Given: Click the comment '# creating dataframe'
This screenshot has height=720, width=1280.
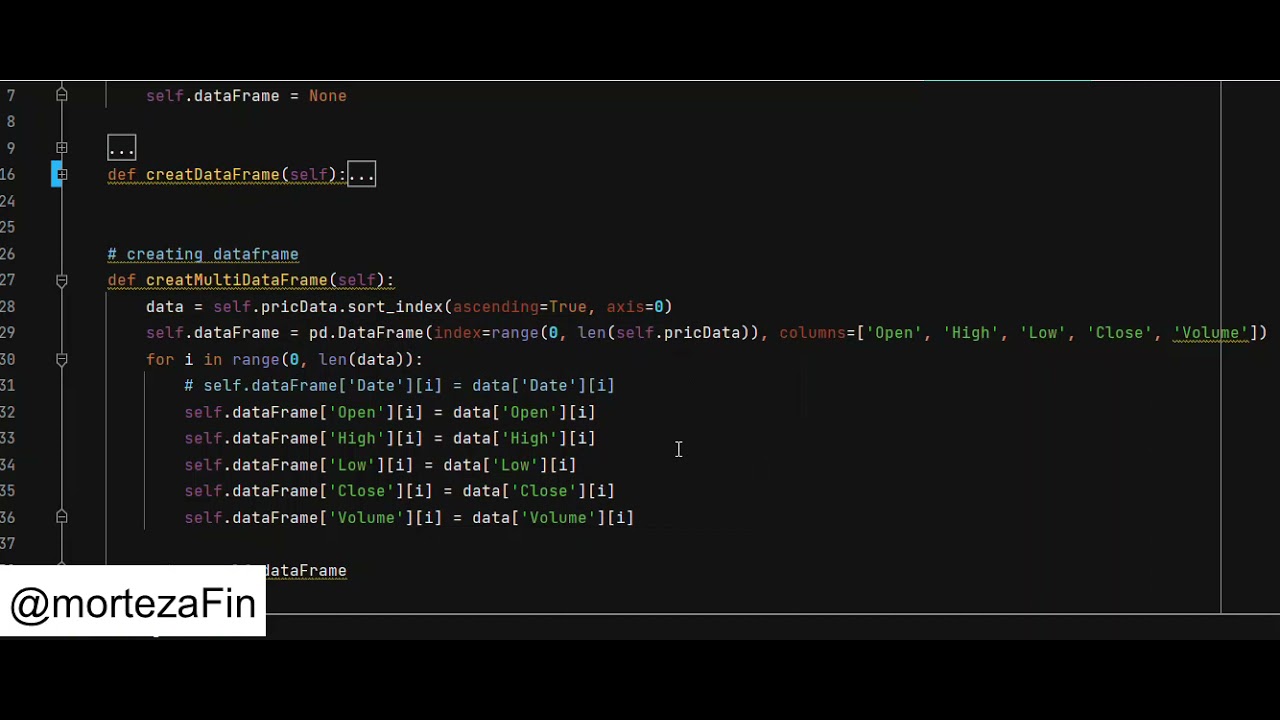Looking at the screenshot, I should point(203,254).
